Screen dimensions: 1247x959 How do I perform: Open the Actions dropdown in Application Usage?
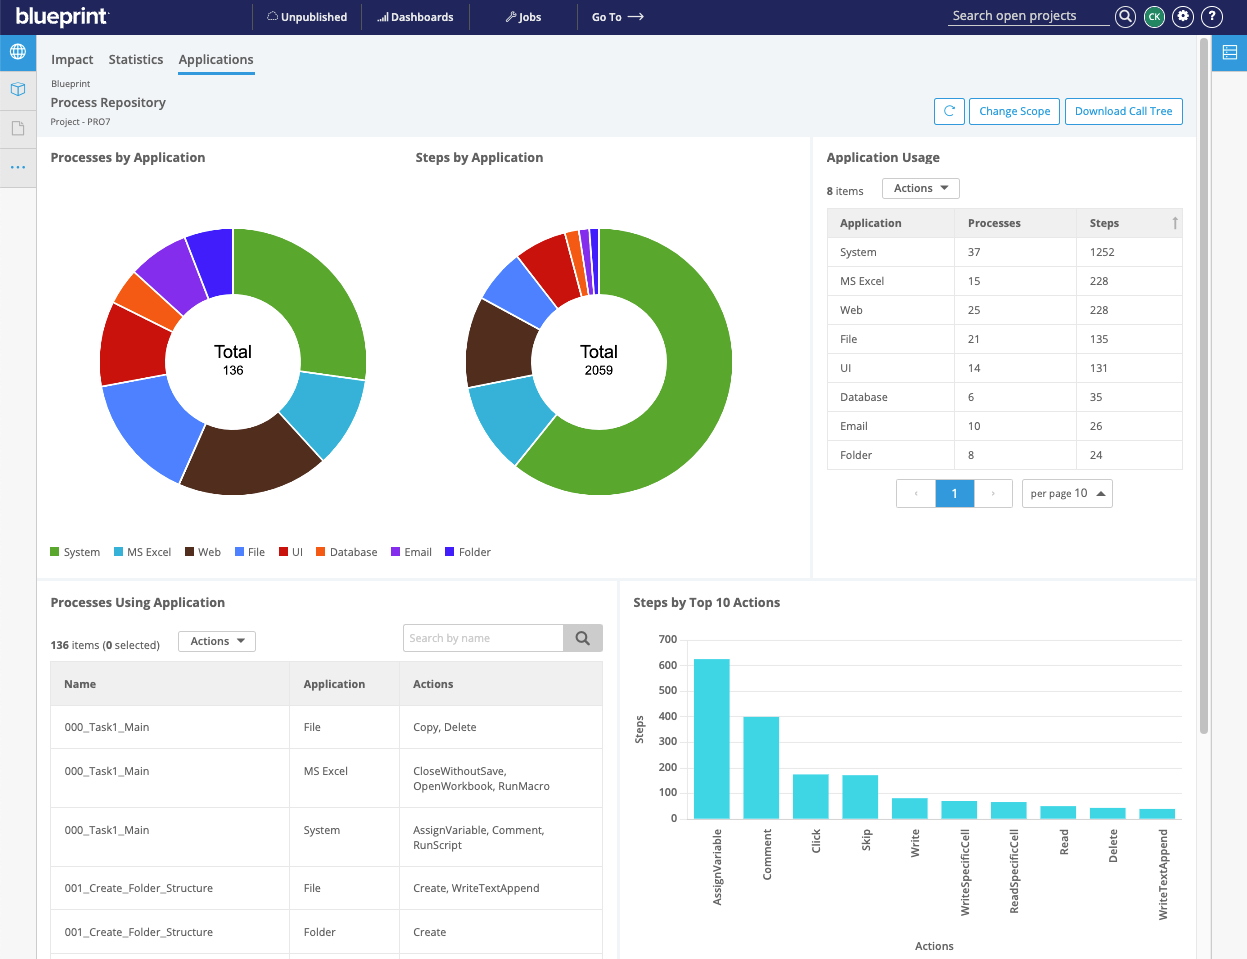pyautogui.click(x=919, y=188)
